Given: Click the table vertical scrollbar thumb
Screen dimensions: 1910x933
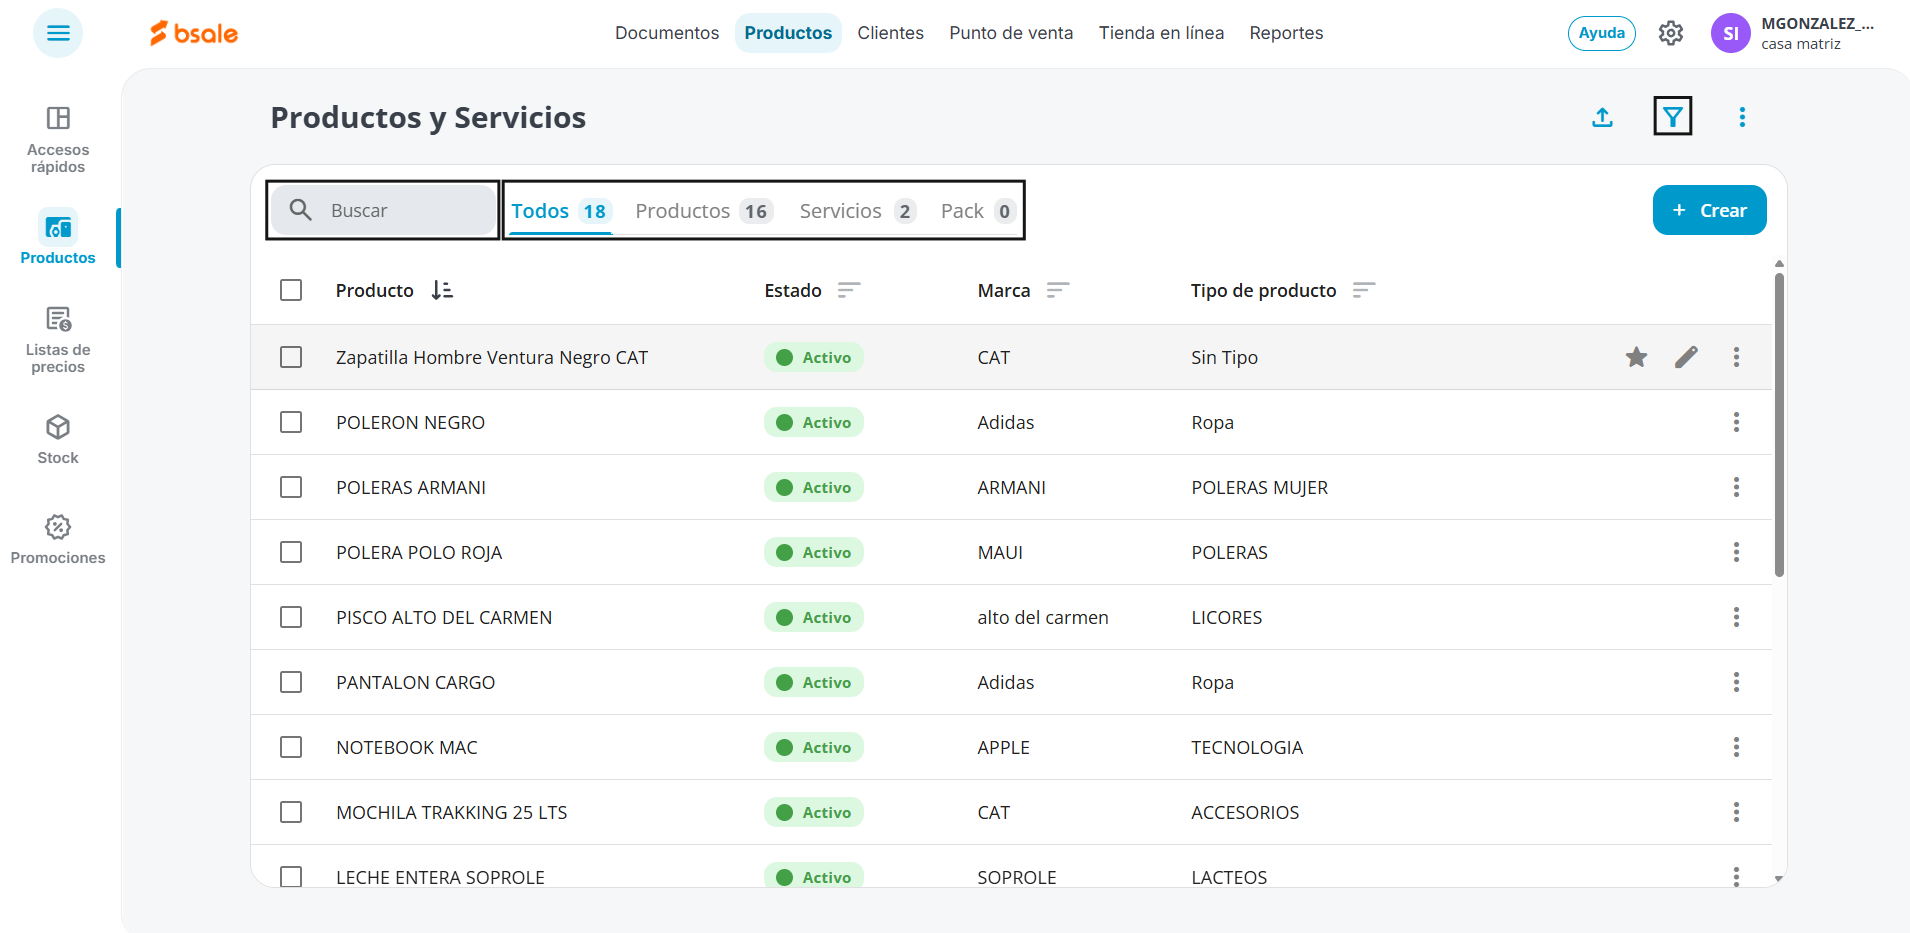Looking at the screenshot, I should pyautogui.click(x=1779, y=425).
